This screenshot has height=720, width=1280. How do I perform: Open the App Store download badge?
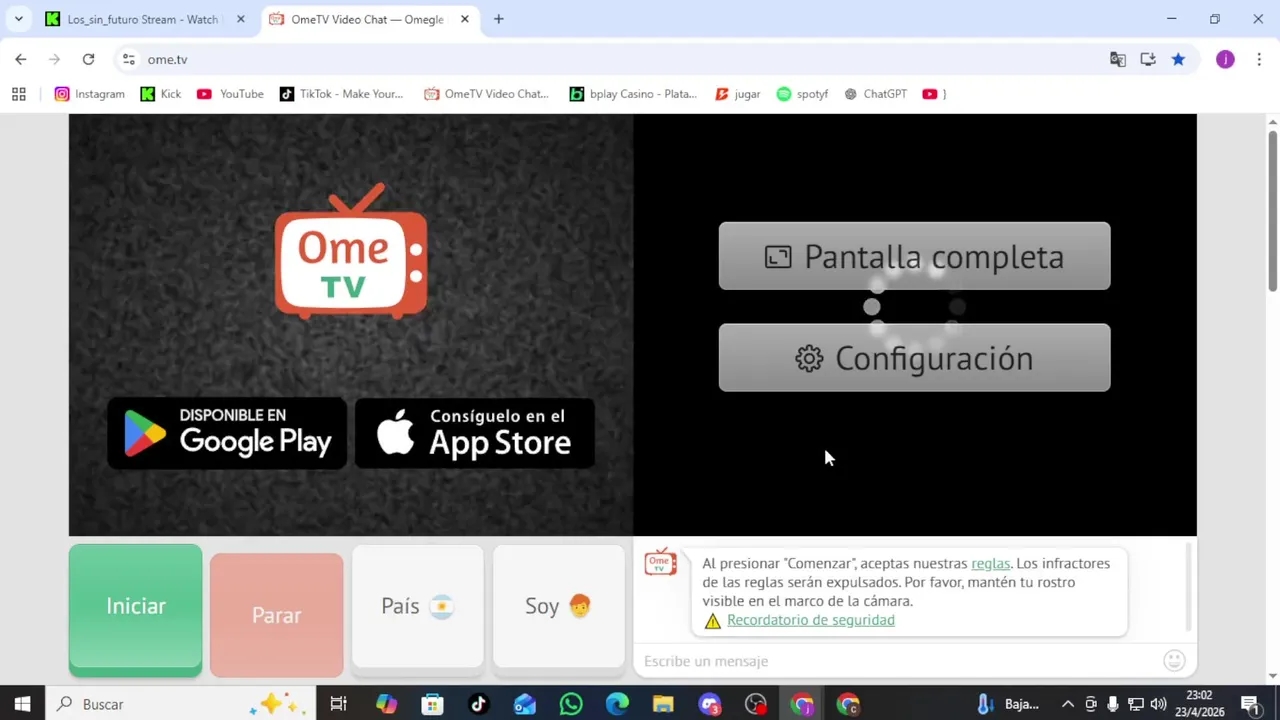(x=475, y=433)
